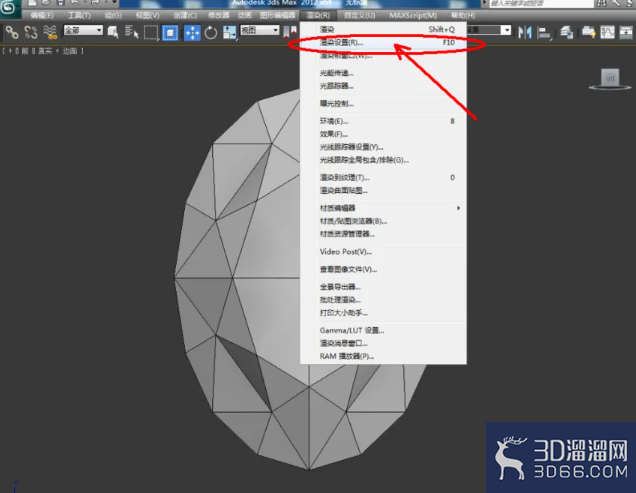Image resolution: width=636 pixels, height=493 pixels.
Task: Expand the 材质编辑器 submenu arrow
Action: tap(458, 208)
